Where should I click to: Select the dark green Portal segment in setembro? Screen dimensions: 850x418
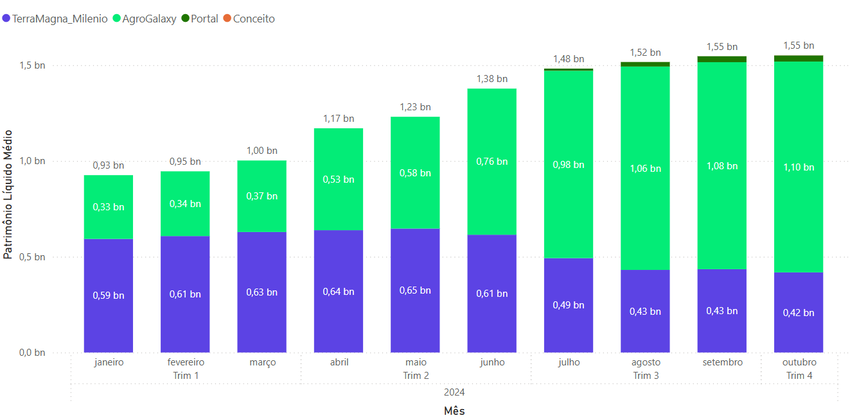pos(722,60)
